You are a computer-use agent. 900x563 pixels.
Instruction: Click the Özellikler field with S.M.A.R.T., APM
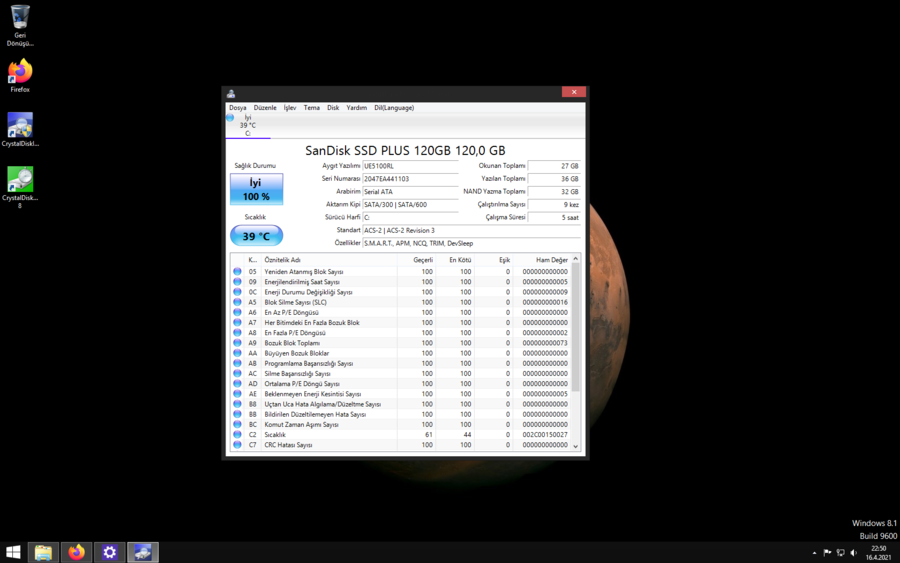[471, 243]
